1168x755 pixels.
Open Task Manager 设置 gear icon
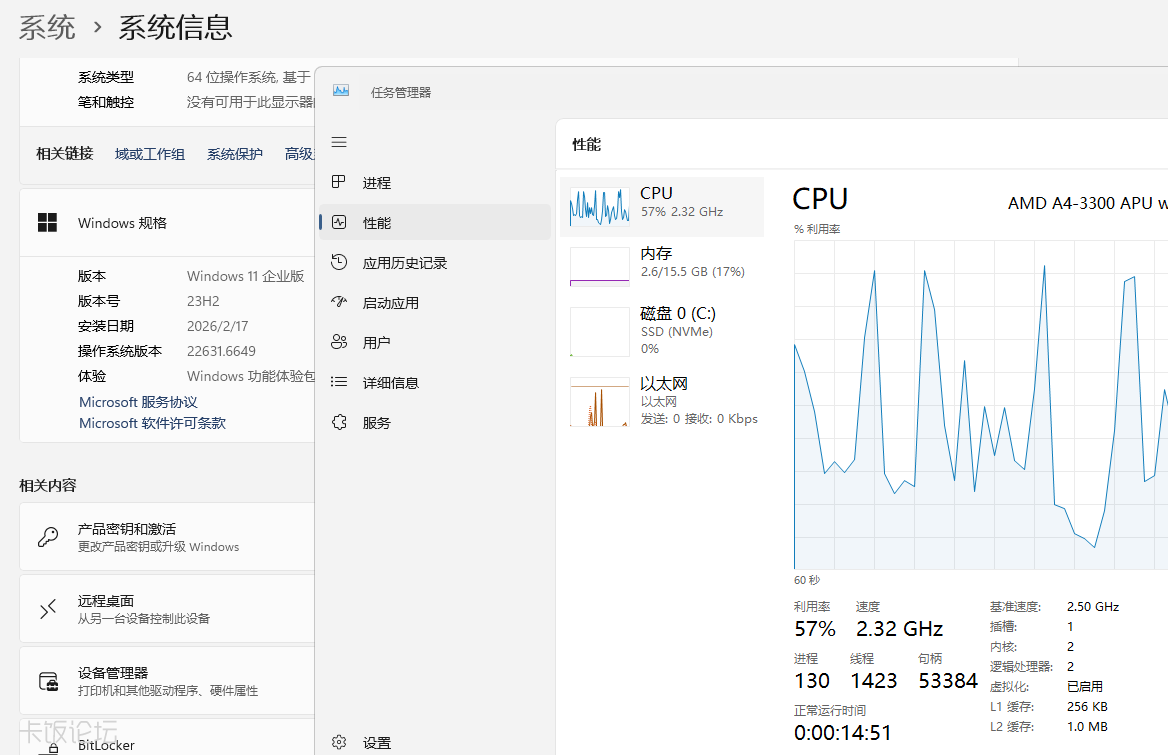pyautogui.click(x=339, y=742)
